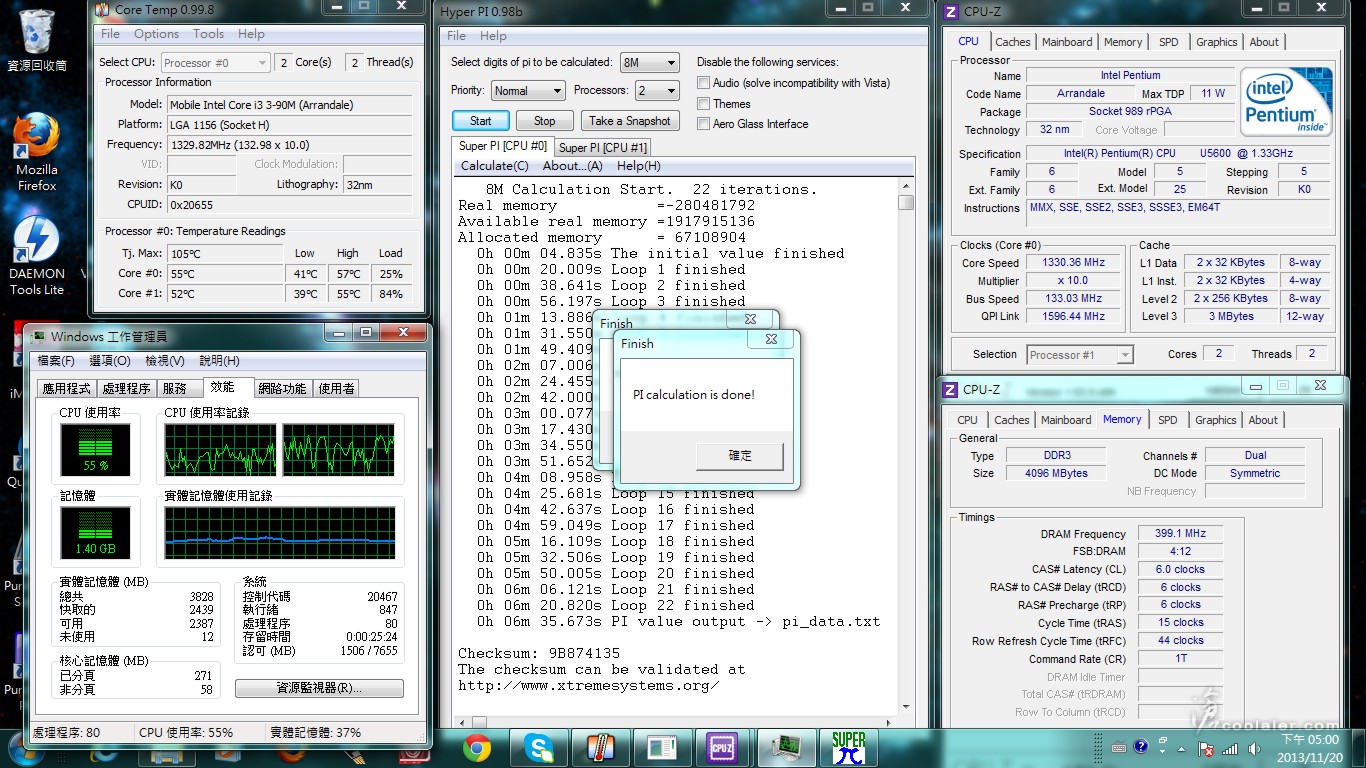This screenshot has width=1366, height=768.
Task: Open Skype from the taskbar
Action: point(539,748)
